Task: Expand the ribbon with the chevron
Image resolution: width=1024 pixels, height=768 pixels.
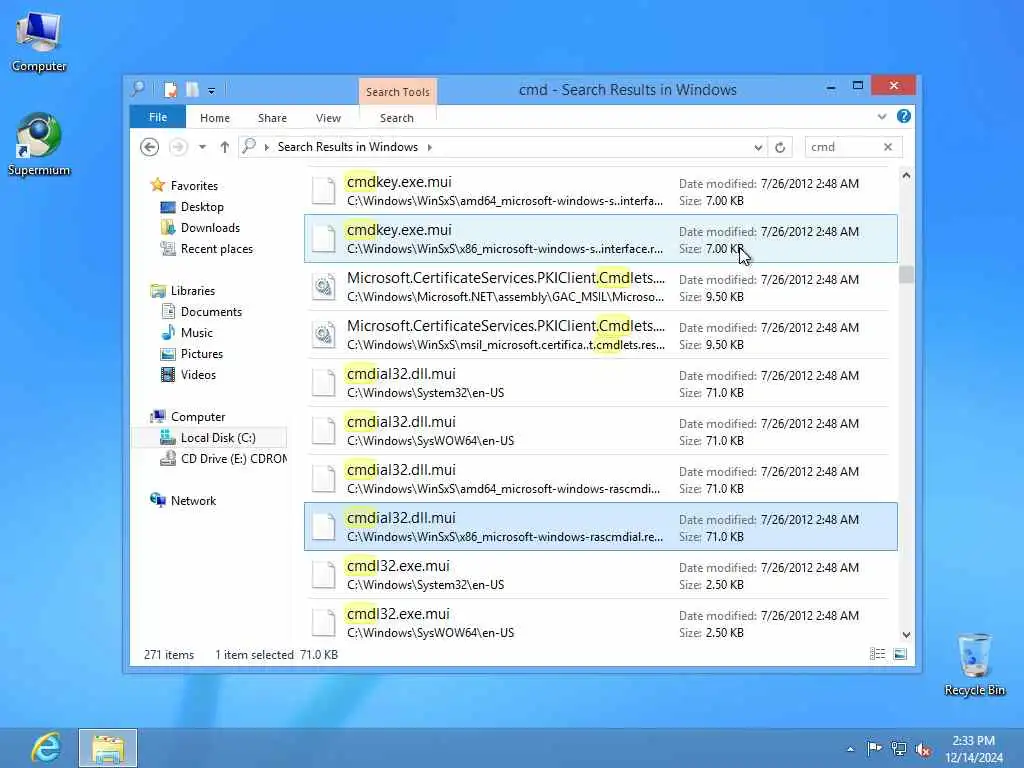Action: [882, 116]
